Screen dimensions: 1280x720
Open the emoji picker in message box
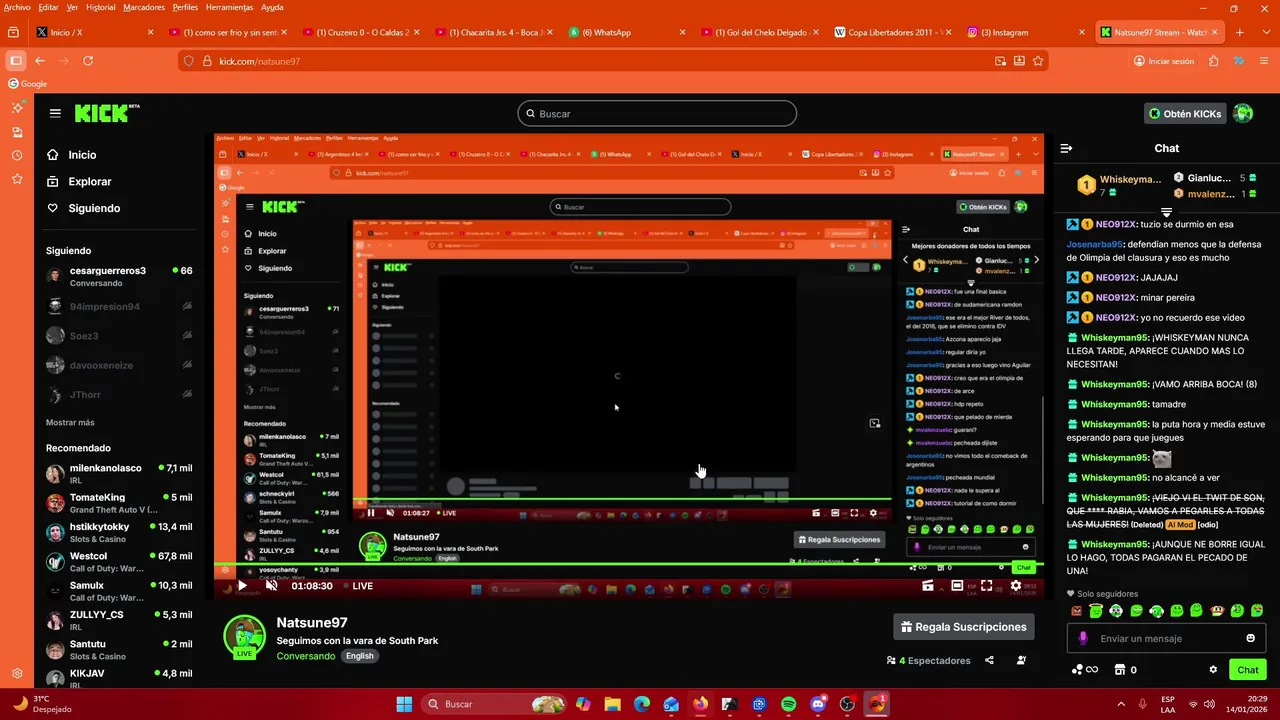point(1250,638)
